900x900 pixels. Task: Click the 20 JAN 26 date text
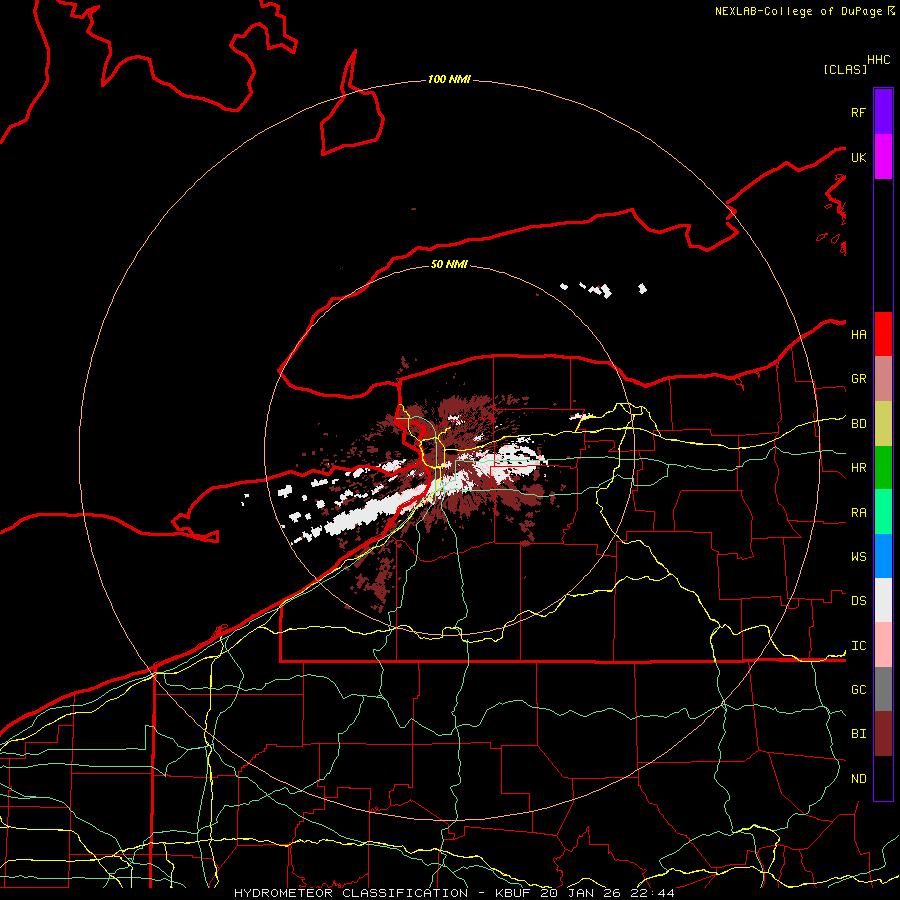click(x=580, y=893)
